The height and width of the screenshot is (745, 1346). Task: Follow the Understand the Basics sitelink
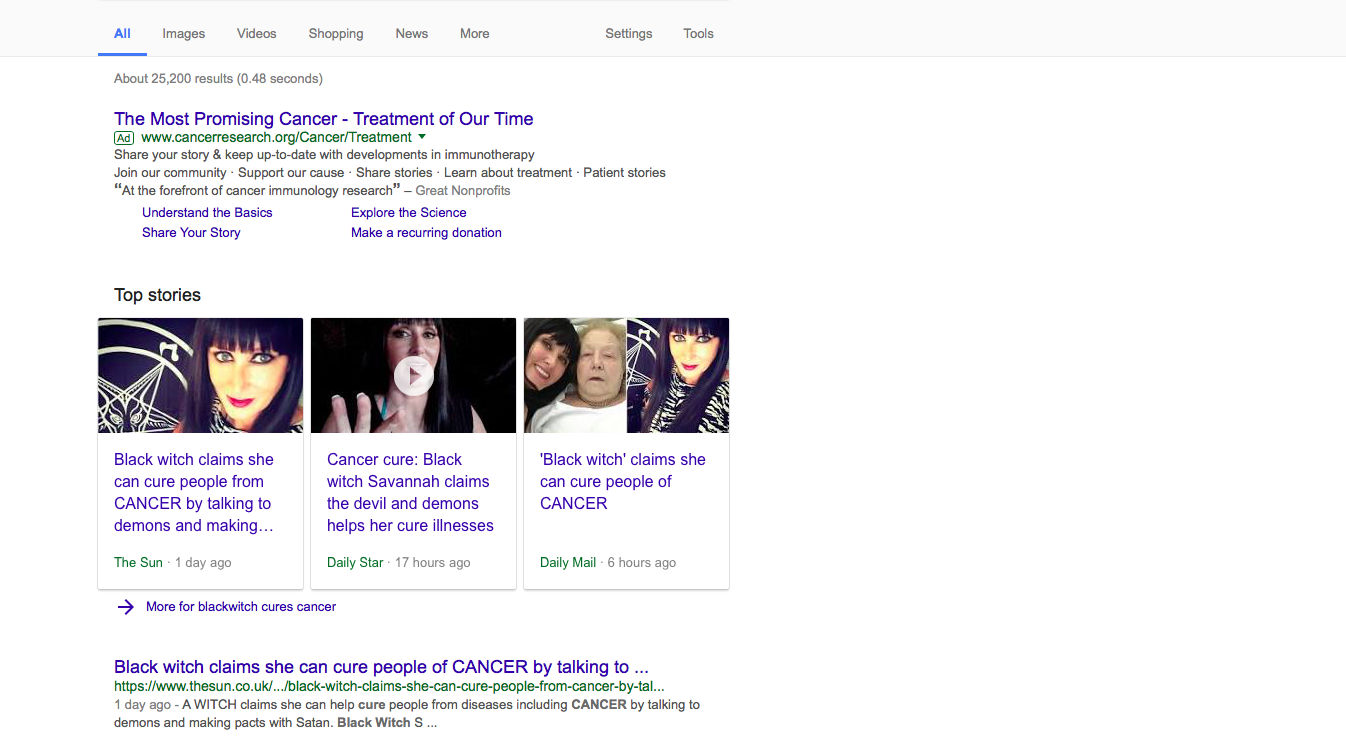coord(207,212)
